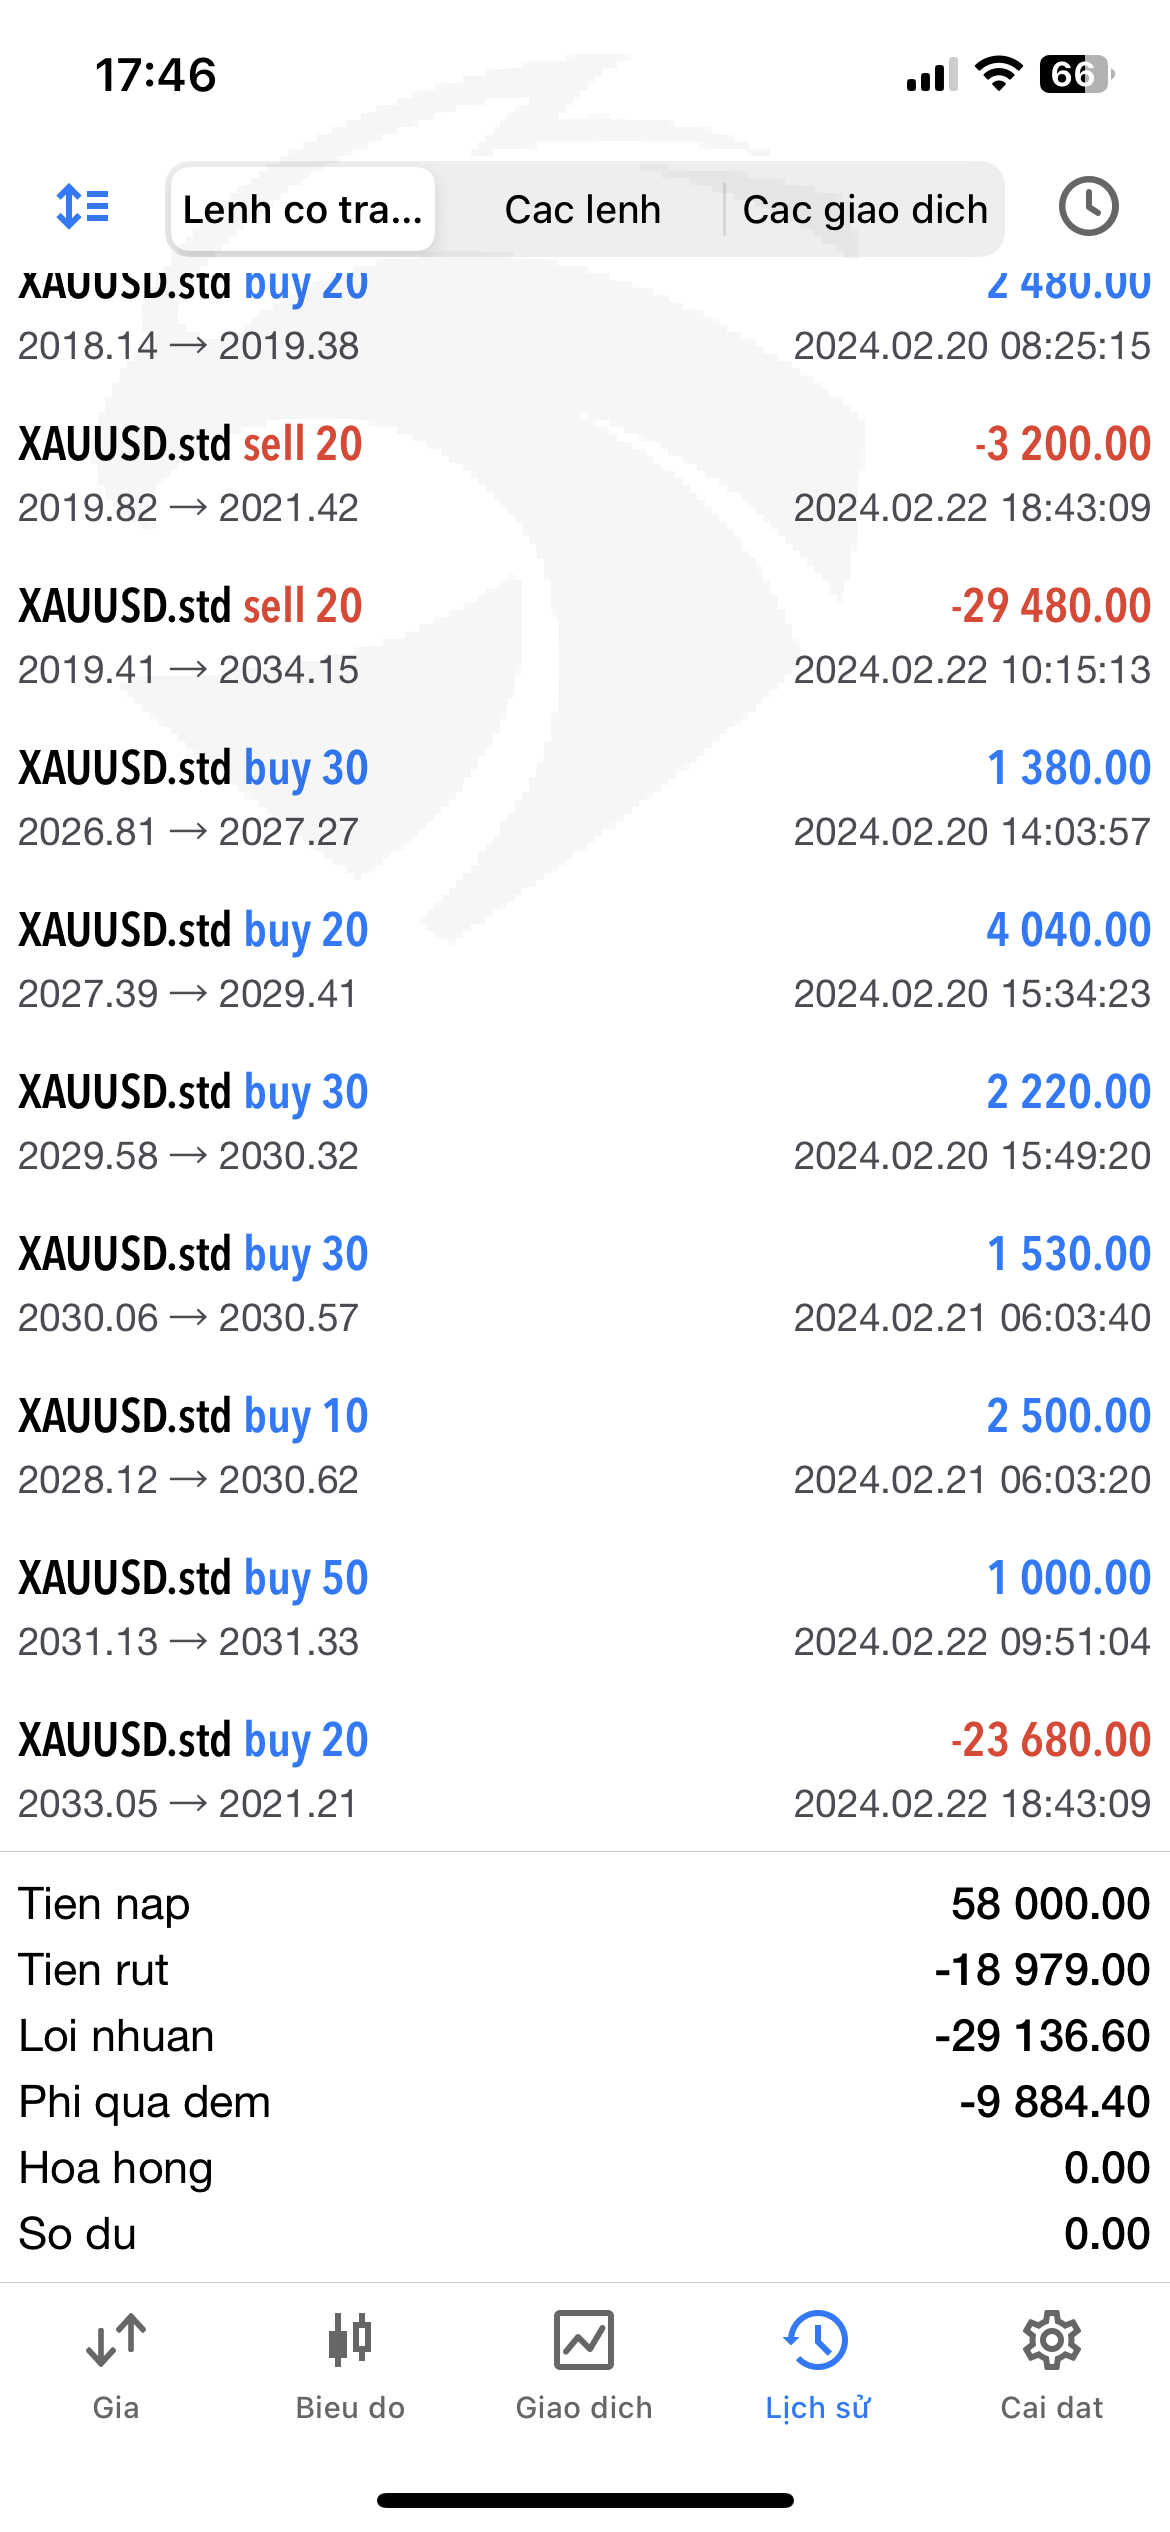Tap the home indicator bar

click(585, 2500)
